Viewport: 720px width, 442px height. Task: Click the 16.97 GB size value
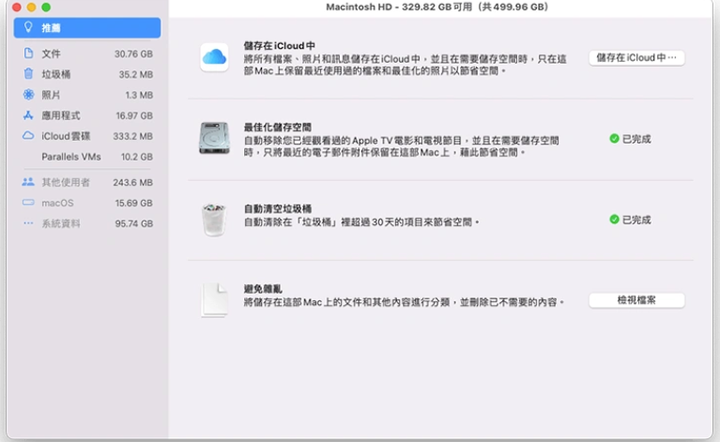click(x=134, y=116)
